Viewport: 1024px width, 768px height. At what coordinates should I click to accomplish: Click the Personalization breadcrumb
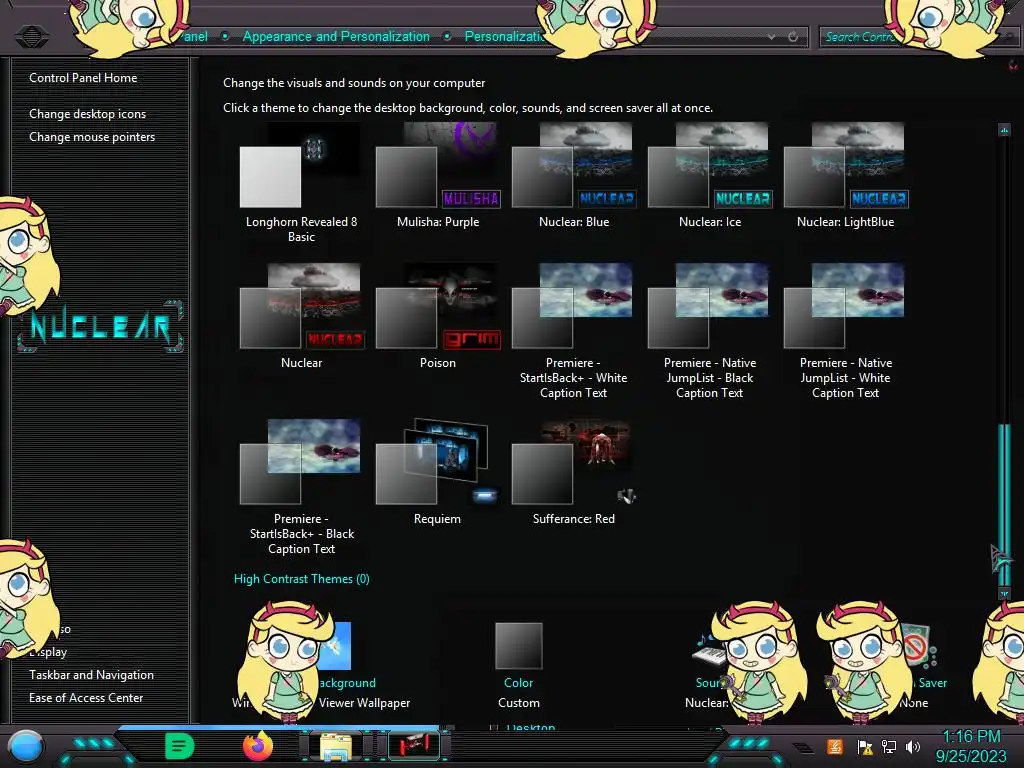point(505,37)
